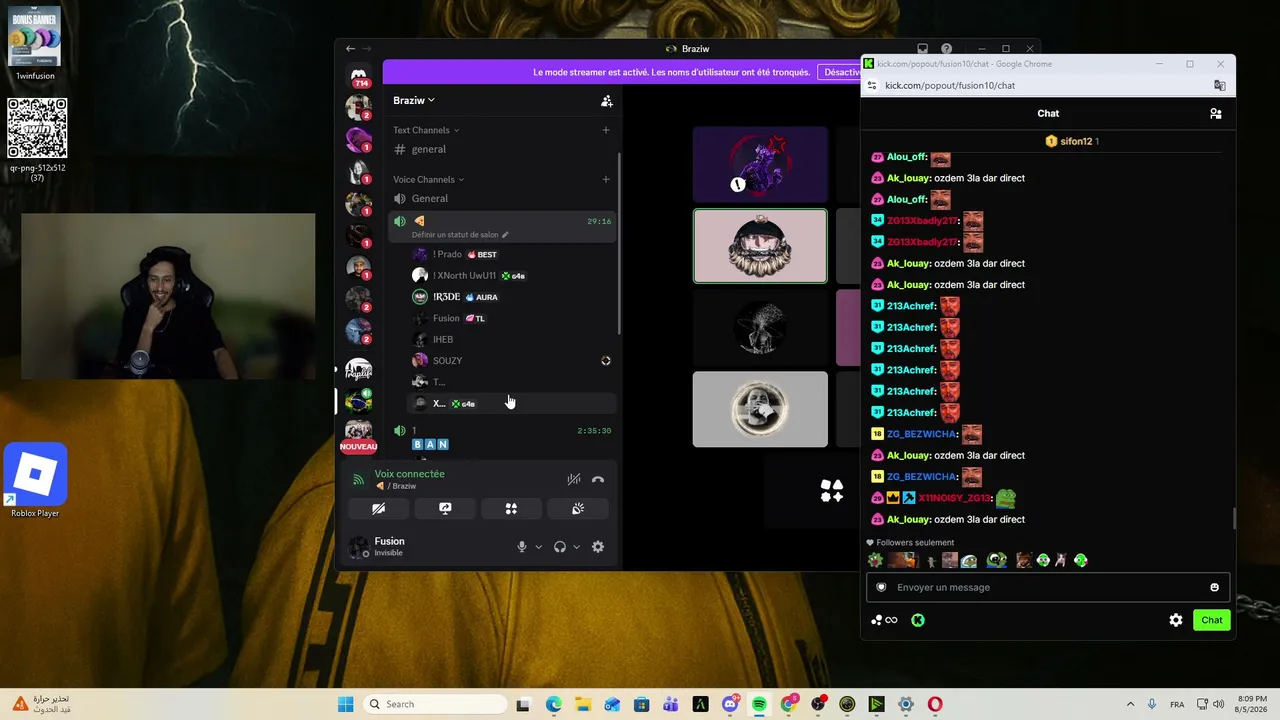
Task: Open soundboard in Discord voice panel
Action: point(578,509)
